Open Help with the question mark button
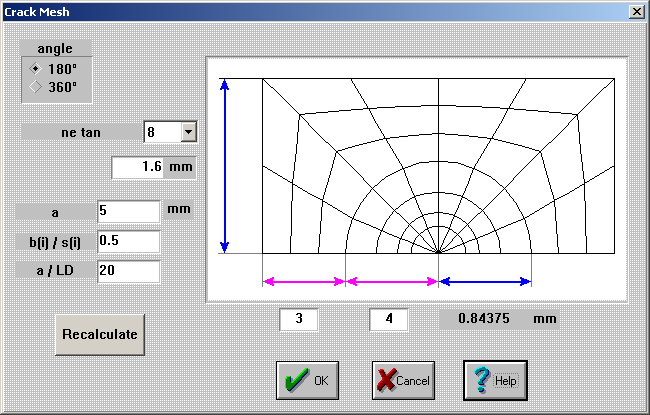 pos(495,380)
